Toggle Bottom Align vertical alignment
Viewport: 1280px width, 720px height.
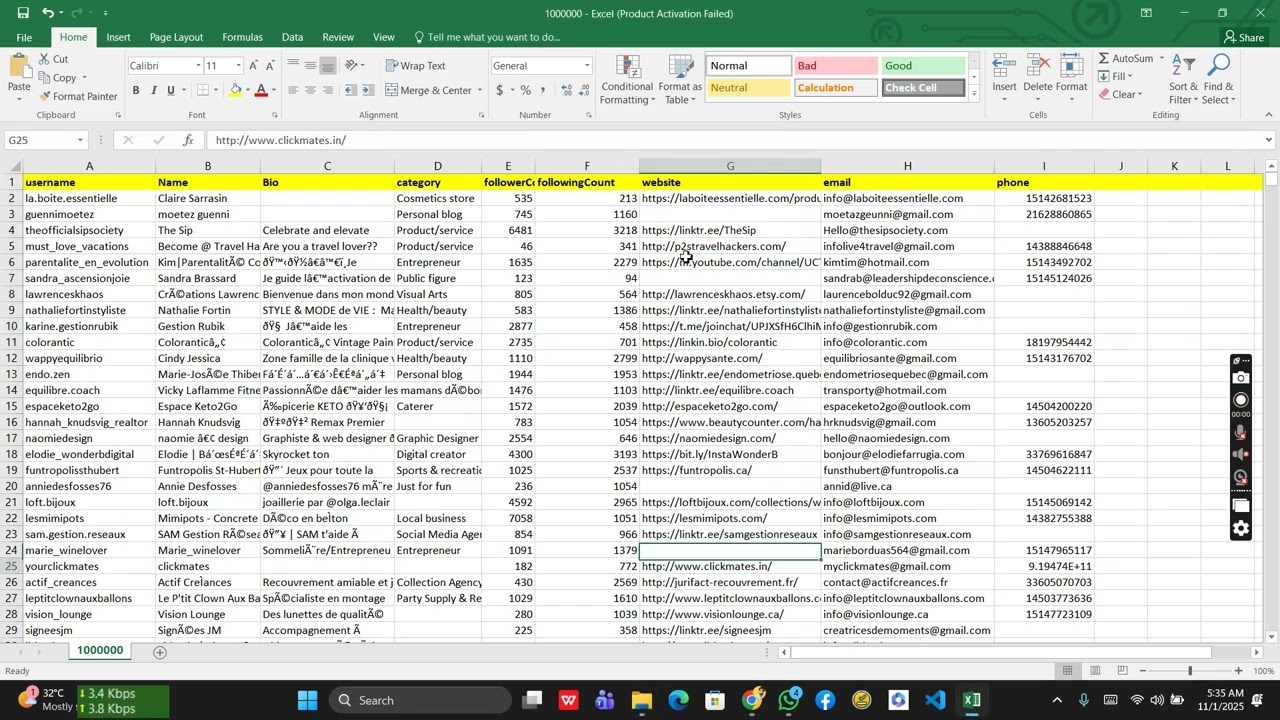329,66
